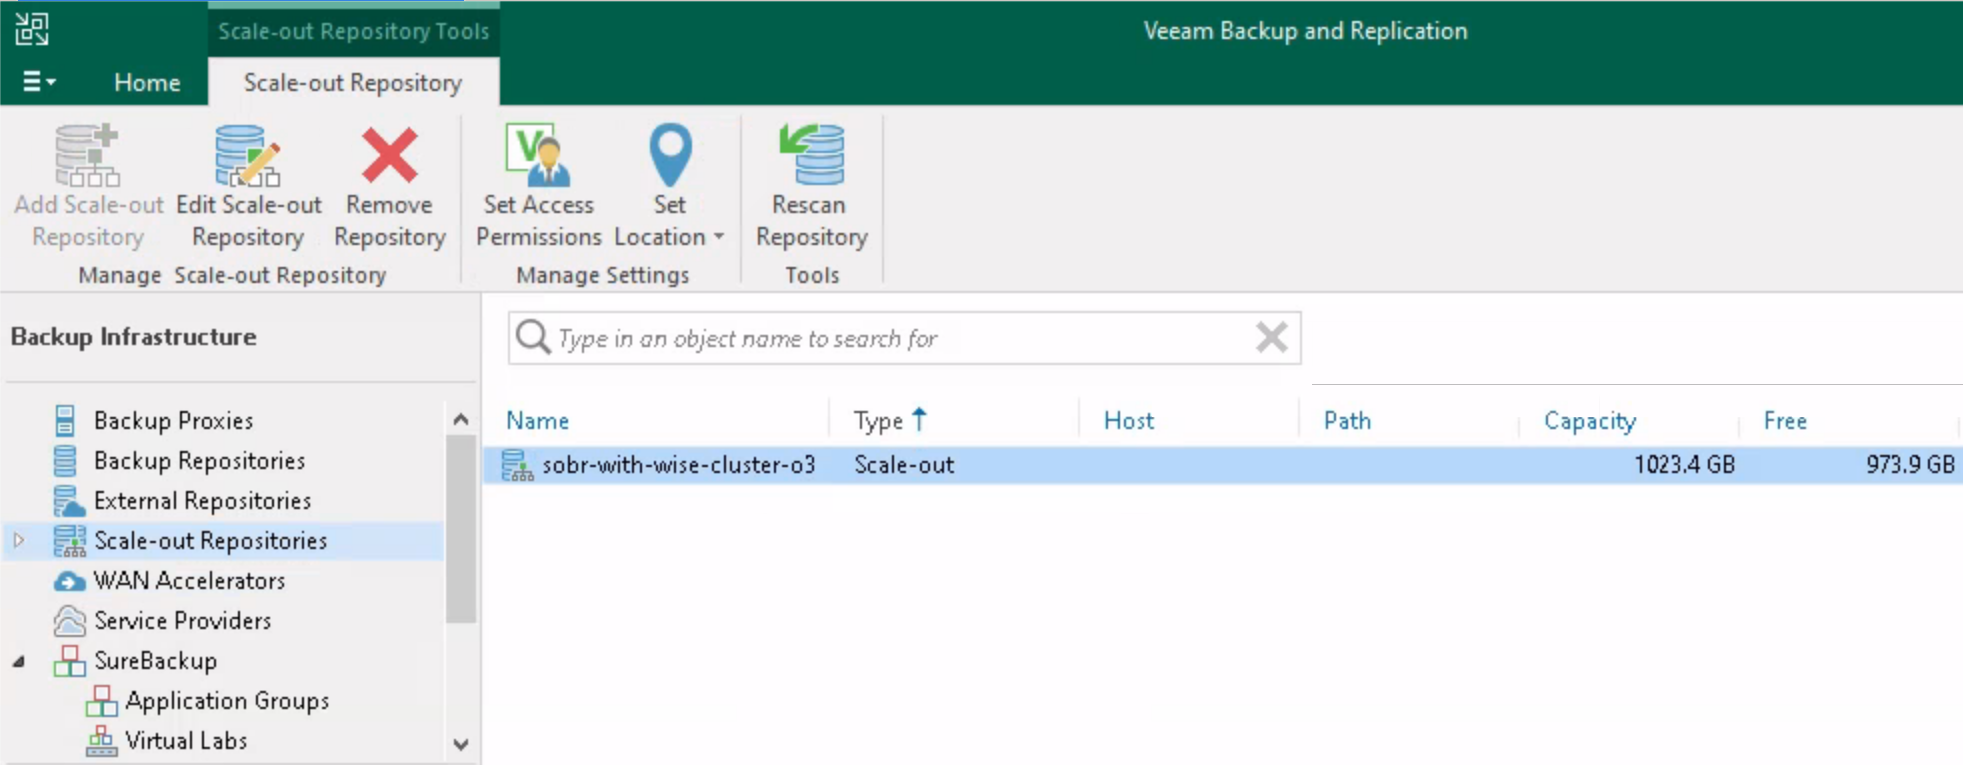Collapse the SureBackup node

pos(19,661)
